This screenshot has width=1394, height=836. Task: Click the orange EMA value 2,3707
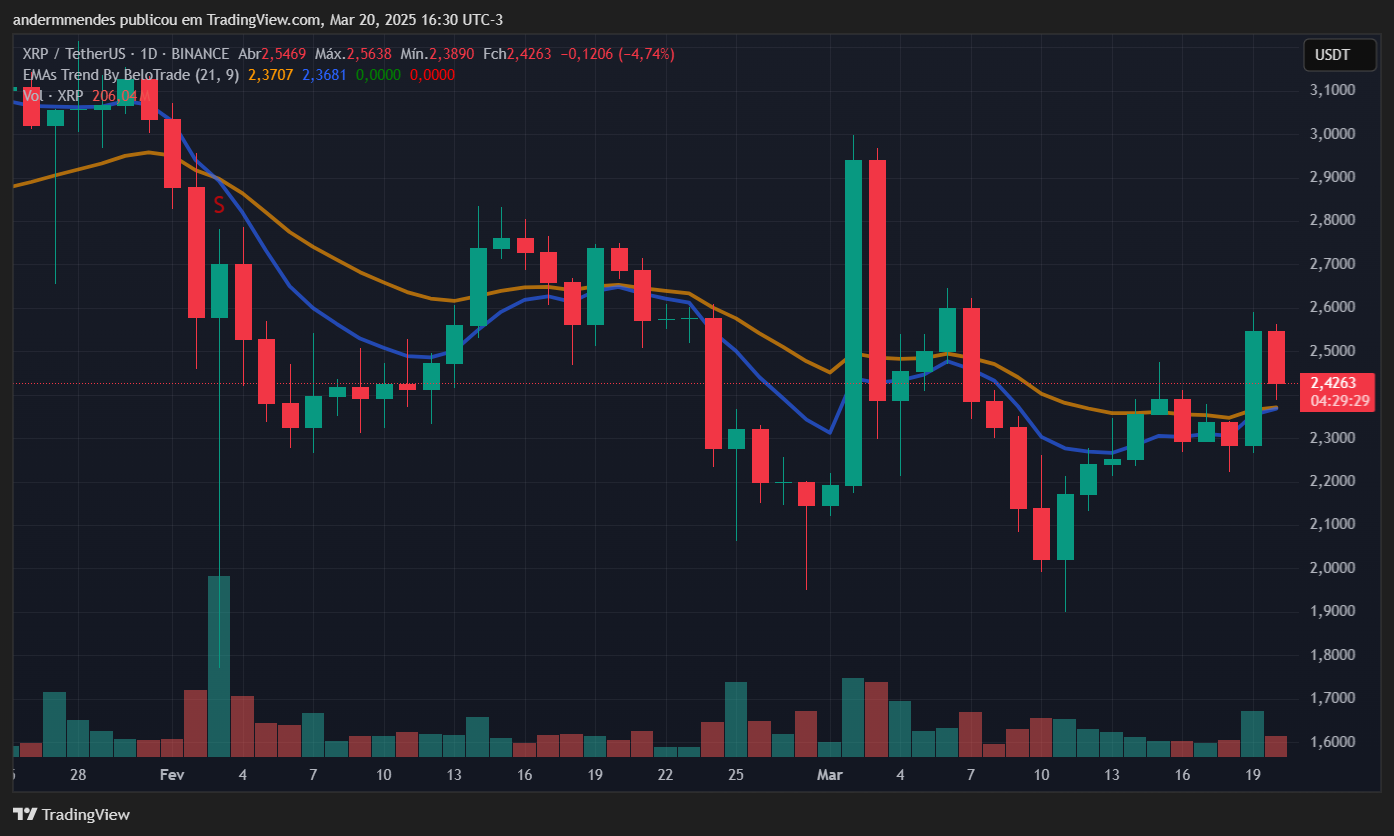[x=270, y=74]
